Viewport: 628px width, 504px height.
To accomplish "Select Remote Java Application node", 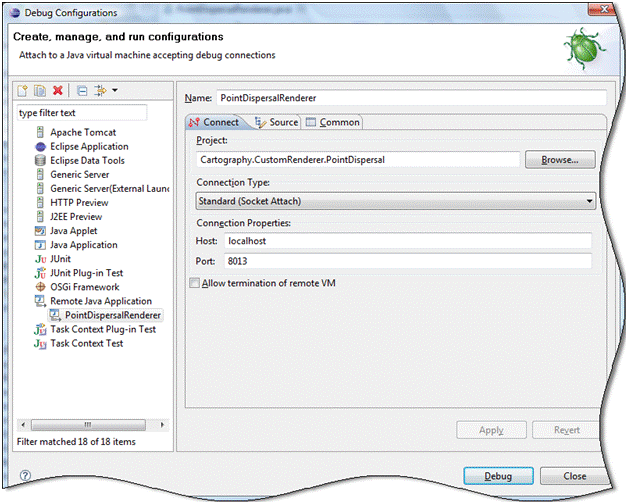I will pyautogui.click(x=101, y=301).
